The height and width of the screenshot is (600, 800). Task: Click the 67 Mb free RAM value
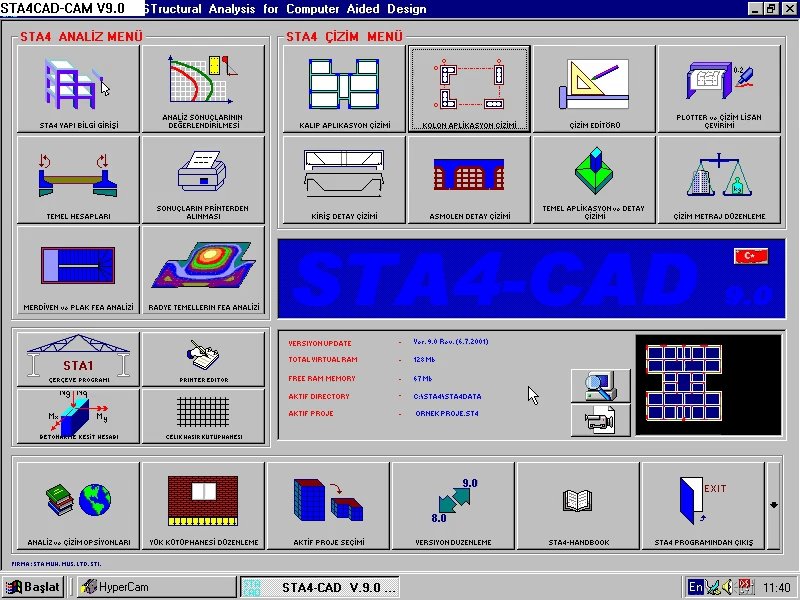click(x=422, y=379)
